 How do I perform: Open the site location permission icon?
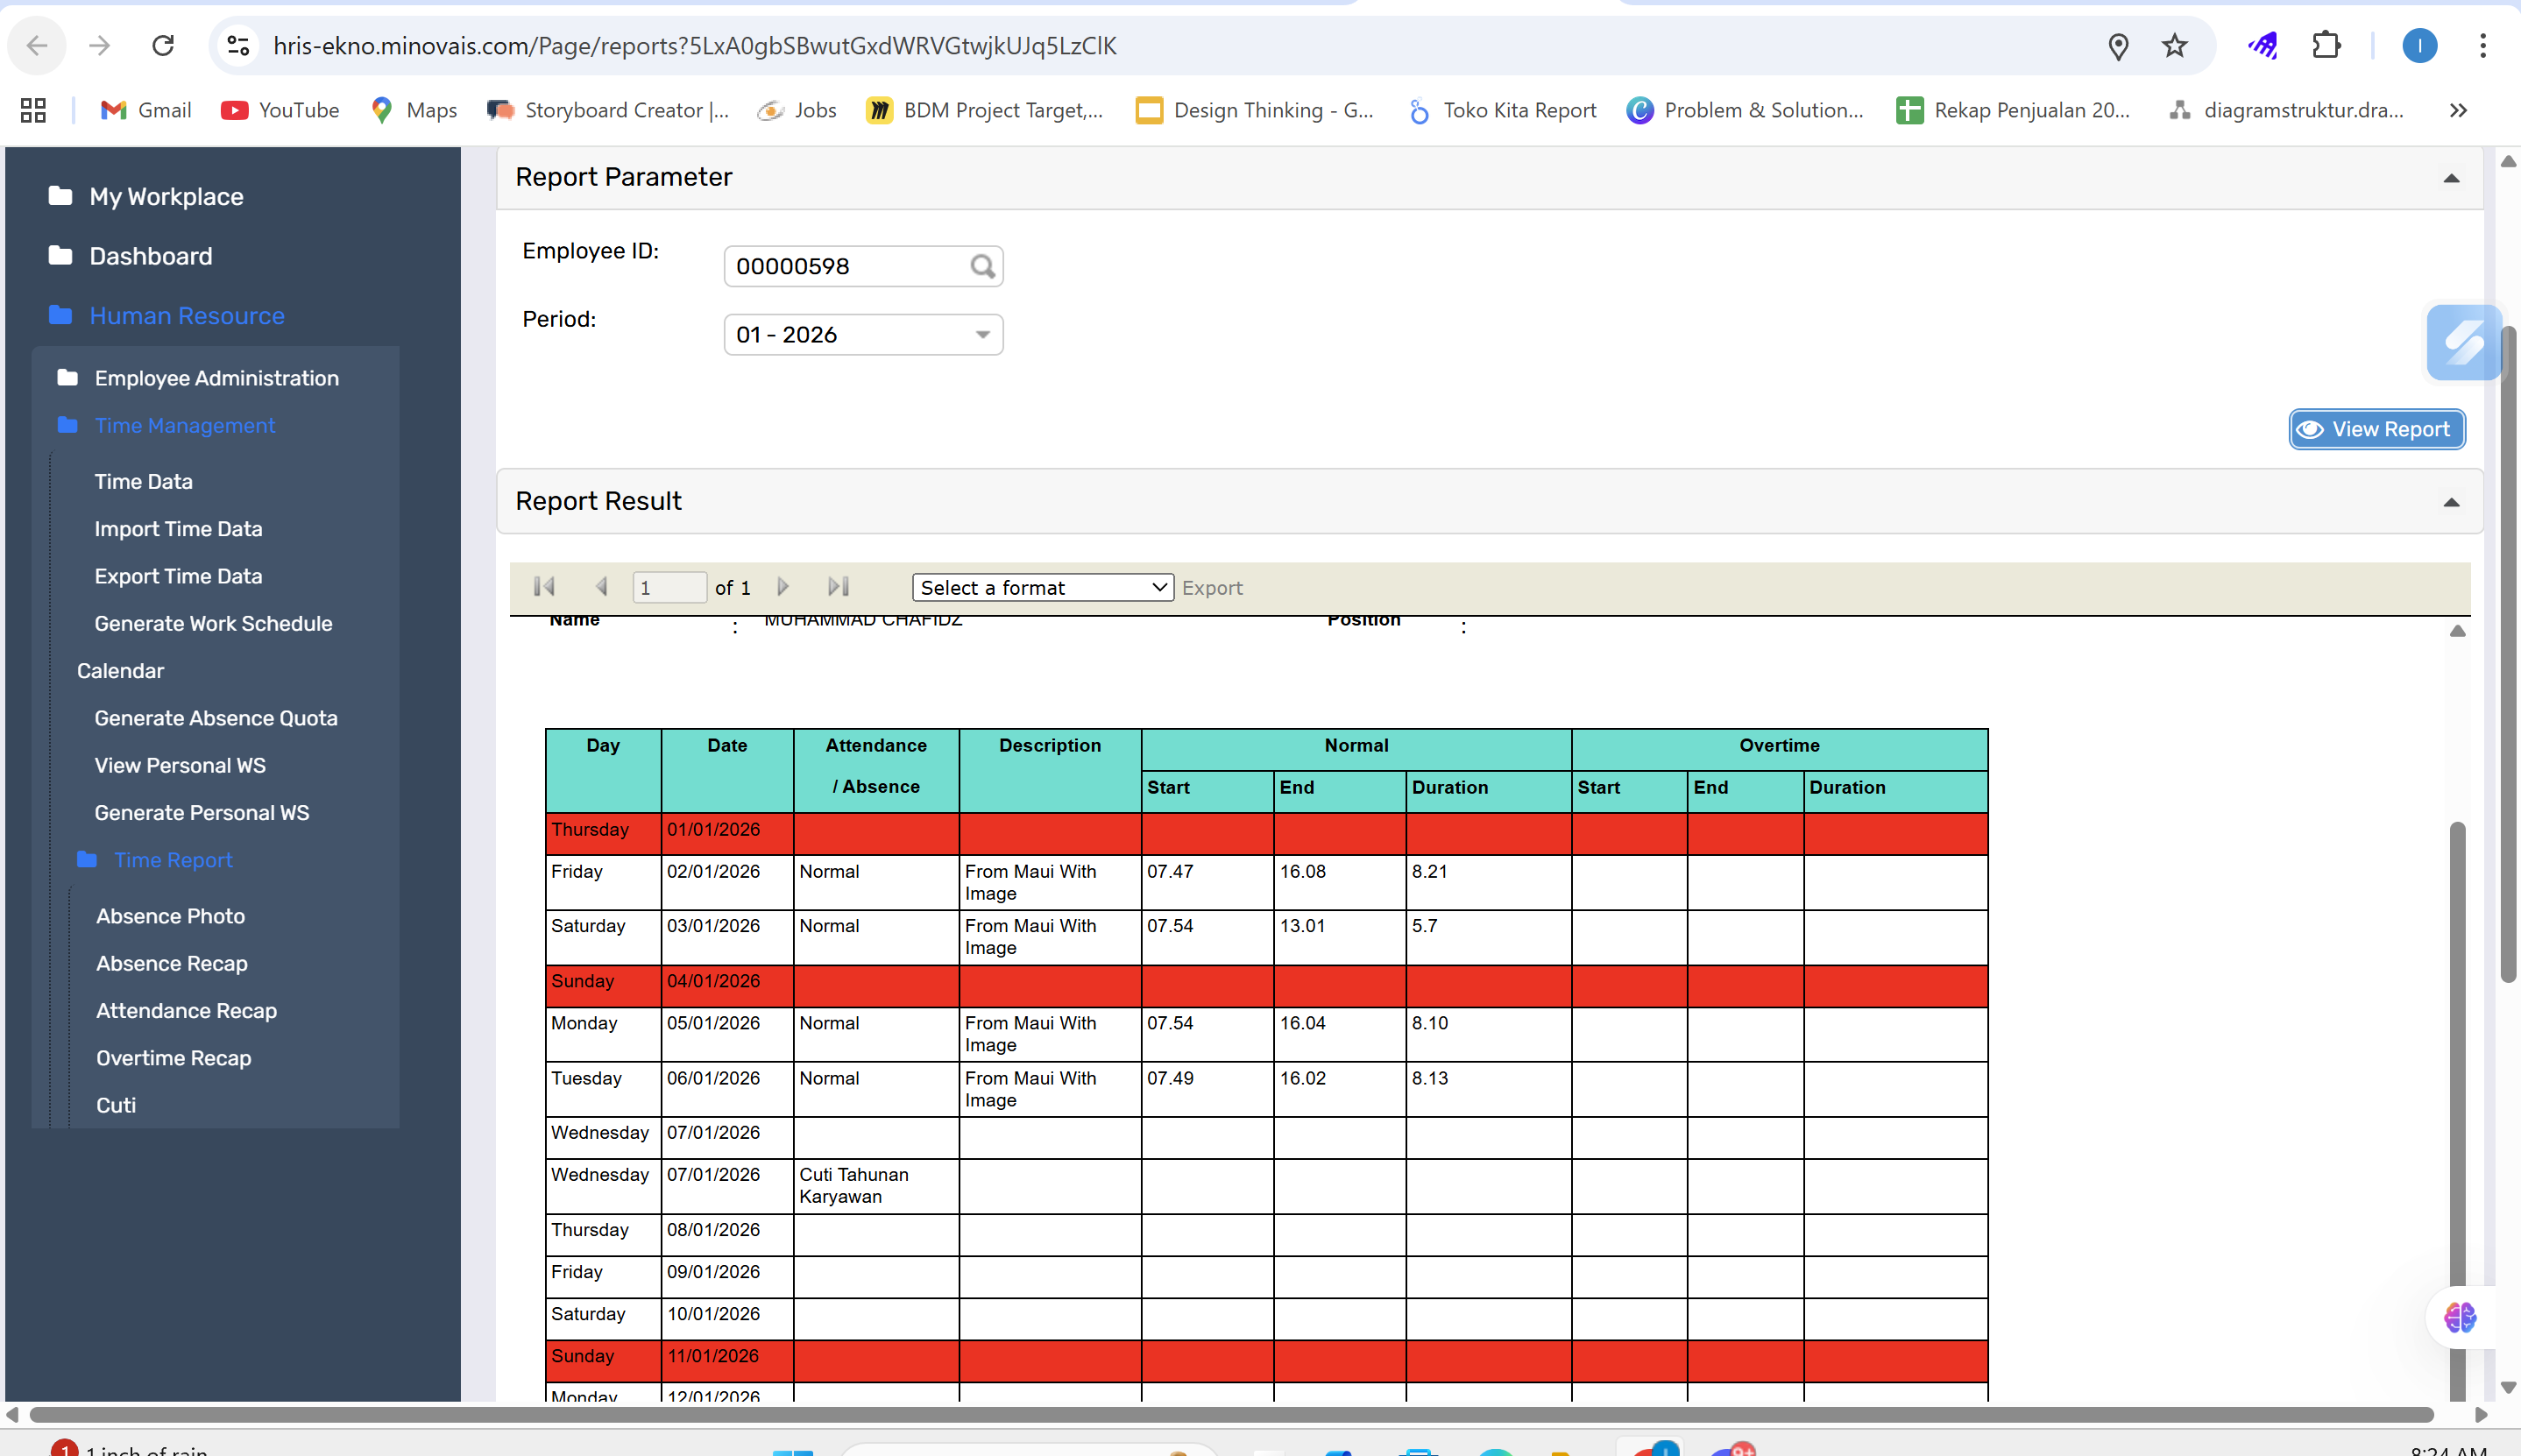(2117, 46)
